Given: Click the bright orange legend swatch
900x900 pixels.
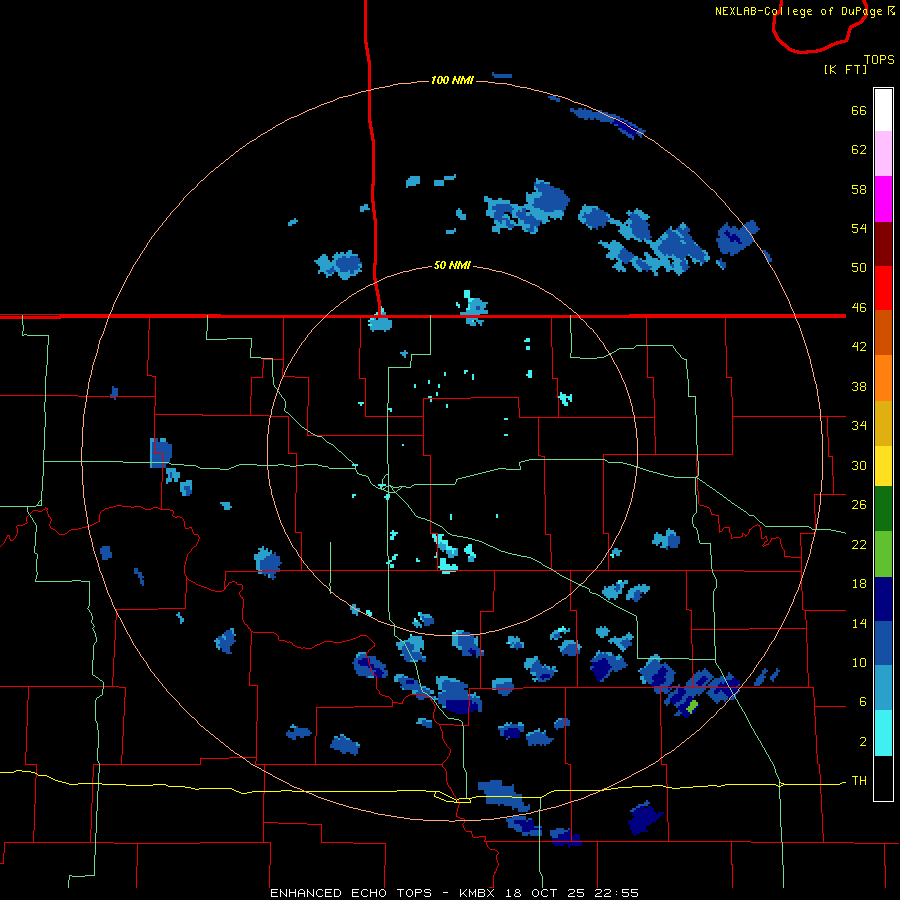Looking at the screenshot, I should (883, 378).
